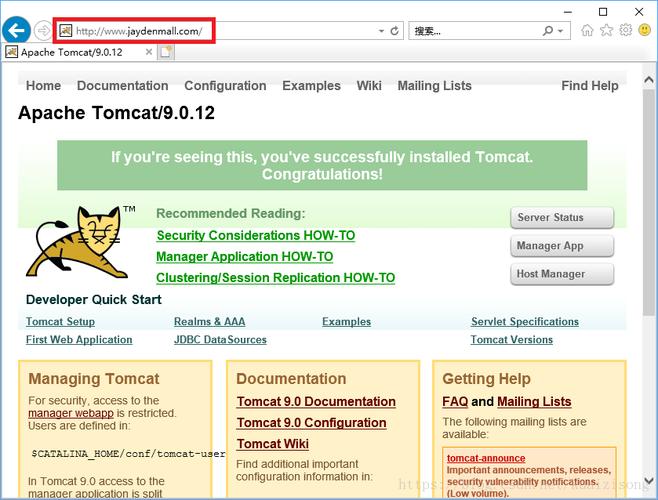This screenshot has width=658, height=500.
Task: Open the Examples nav menu item
Action: click(311, 86)
